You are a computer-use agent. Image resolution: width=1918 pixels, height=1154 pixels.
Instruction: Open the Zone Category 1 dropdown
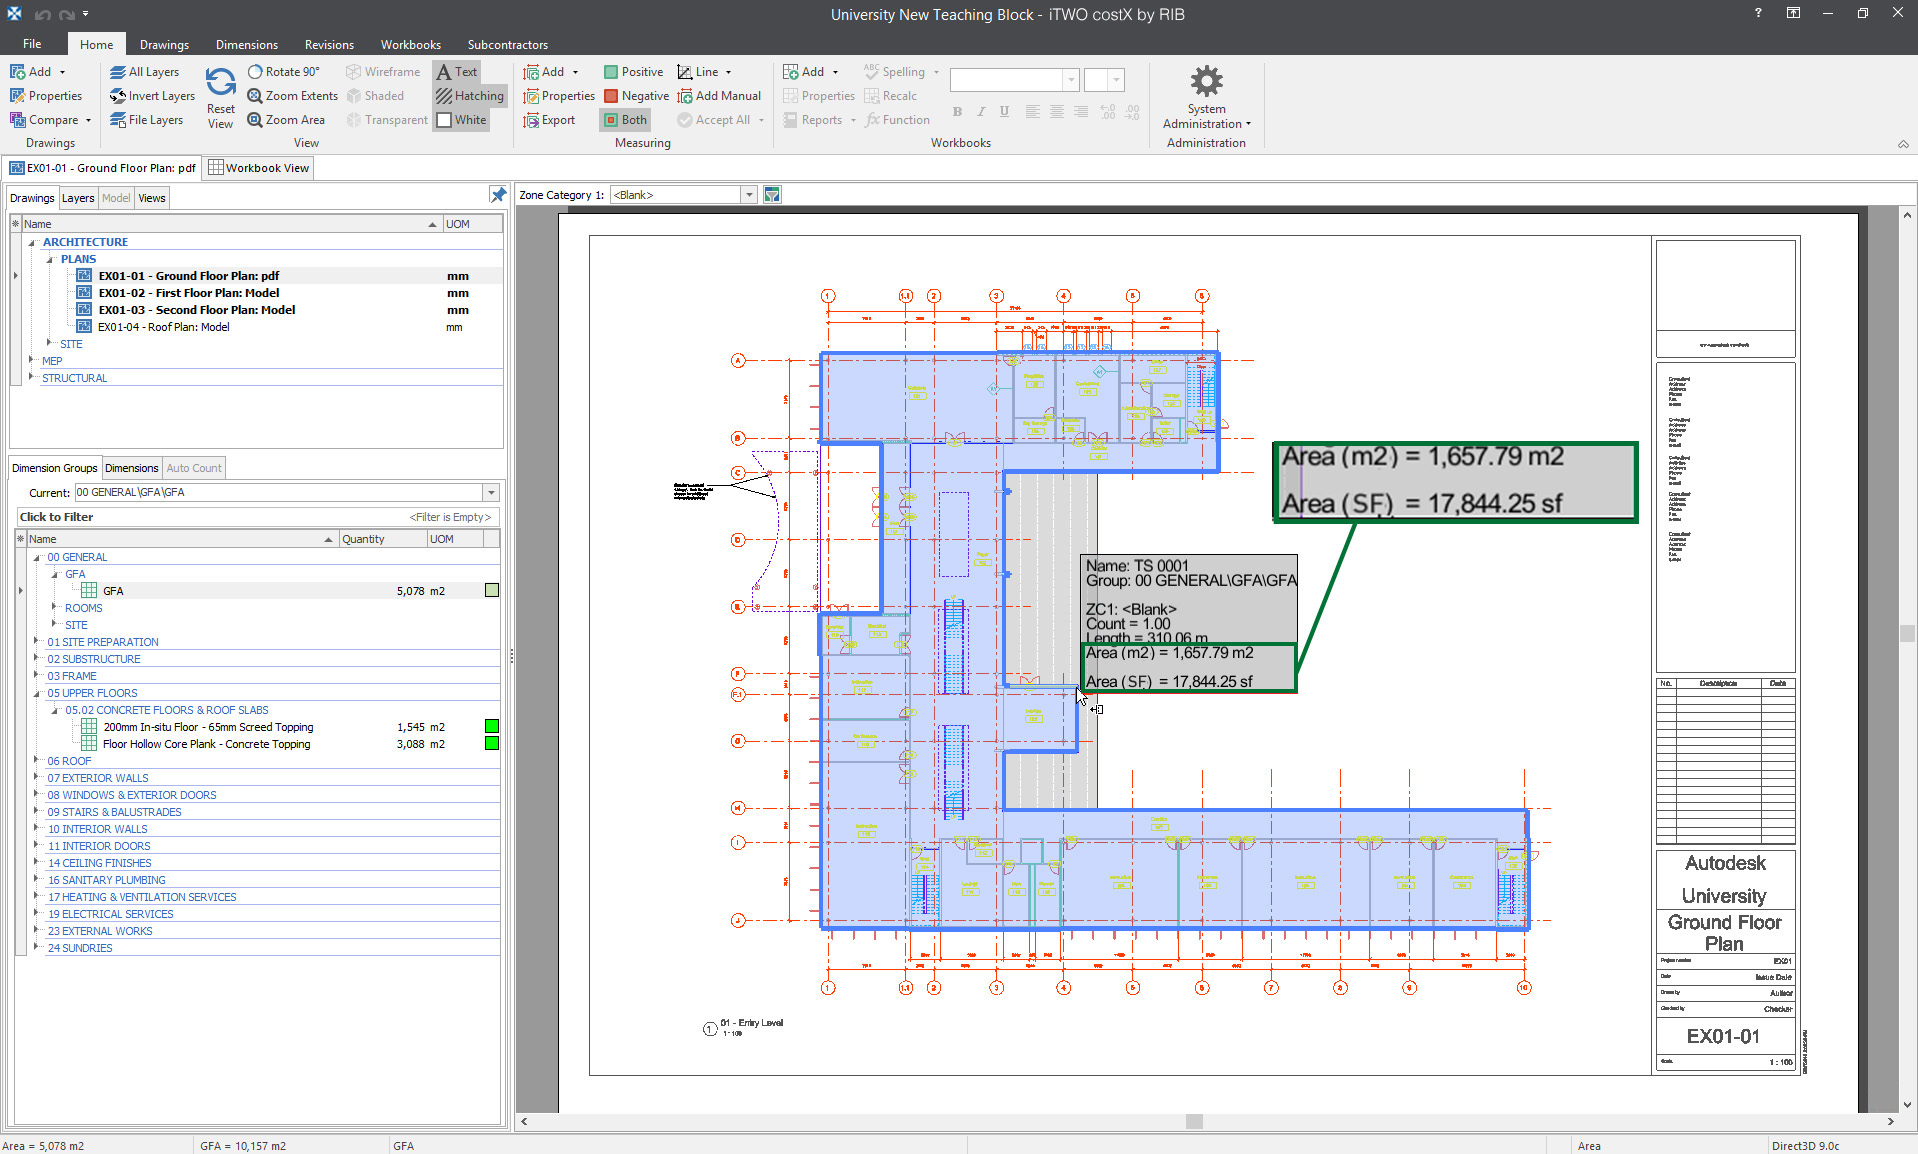click(x=749, y=195)
